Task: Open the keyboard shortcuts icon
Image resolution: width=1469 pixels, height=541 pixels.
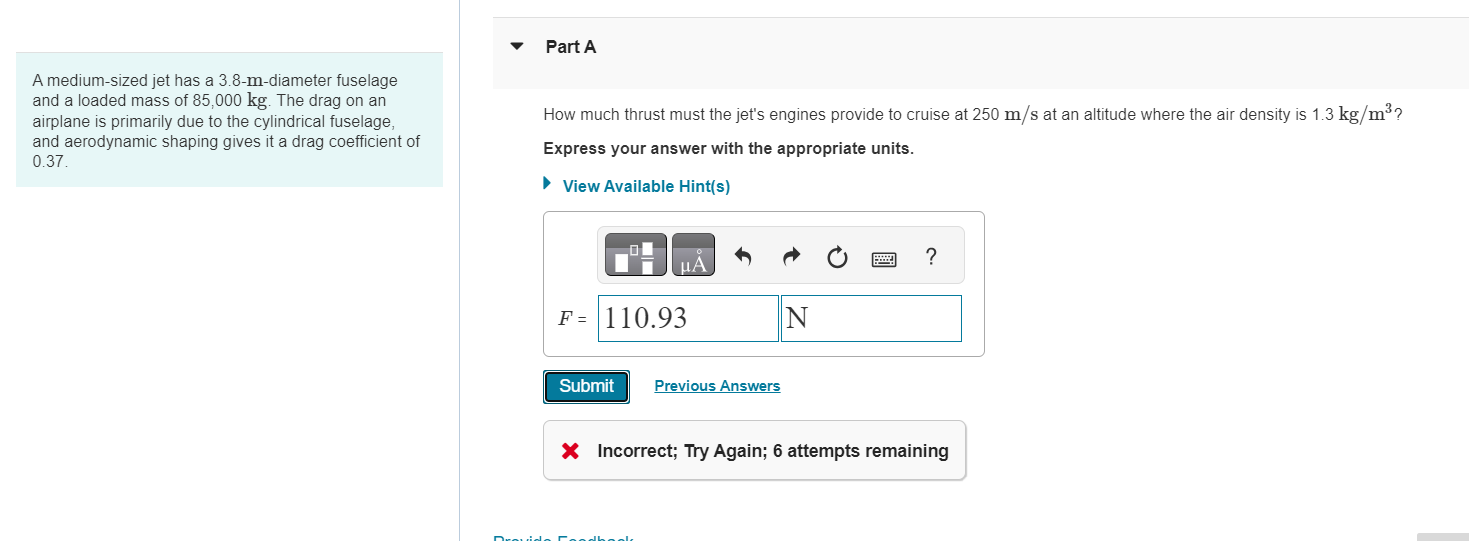Action: point(883,259)
